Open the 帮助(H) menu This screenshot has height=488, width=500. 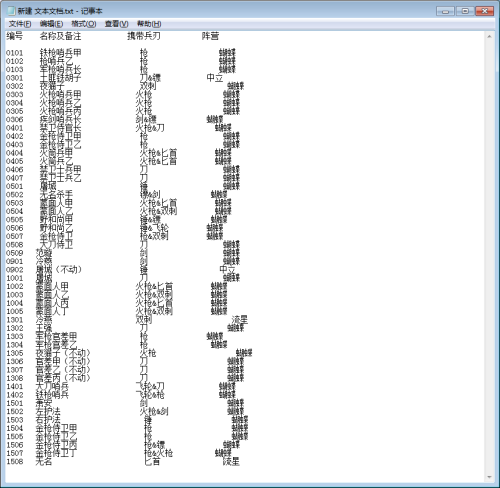149,24
